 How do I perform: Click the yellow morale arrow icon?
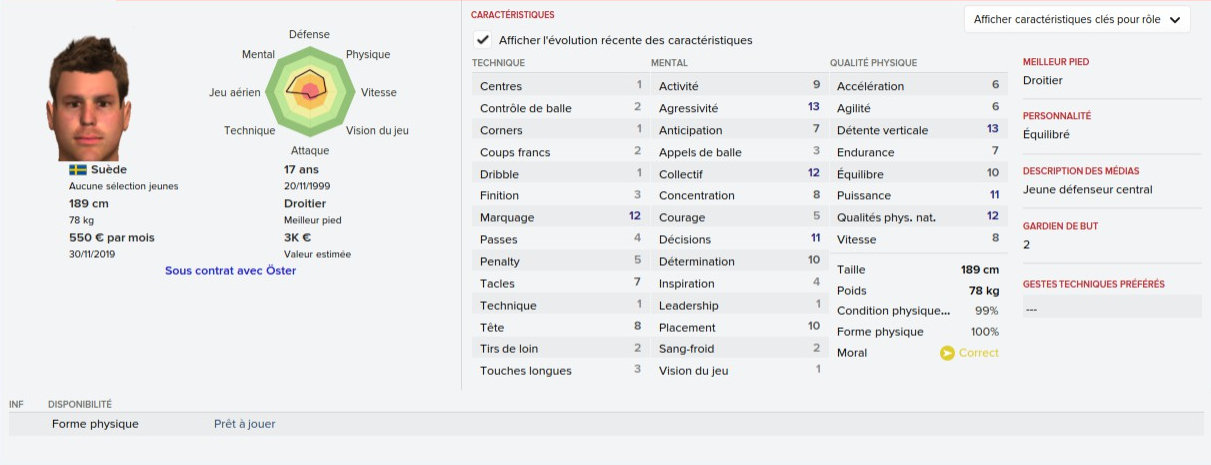click(947, 353)
